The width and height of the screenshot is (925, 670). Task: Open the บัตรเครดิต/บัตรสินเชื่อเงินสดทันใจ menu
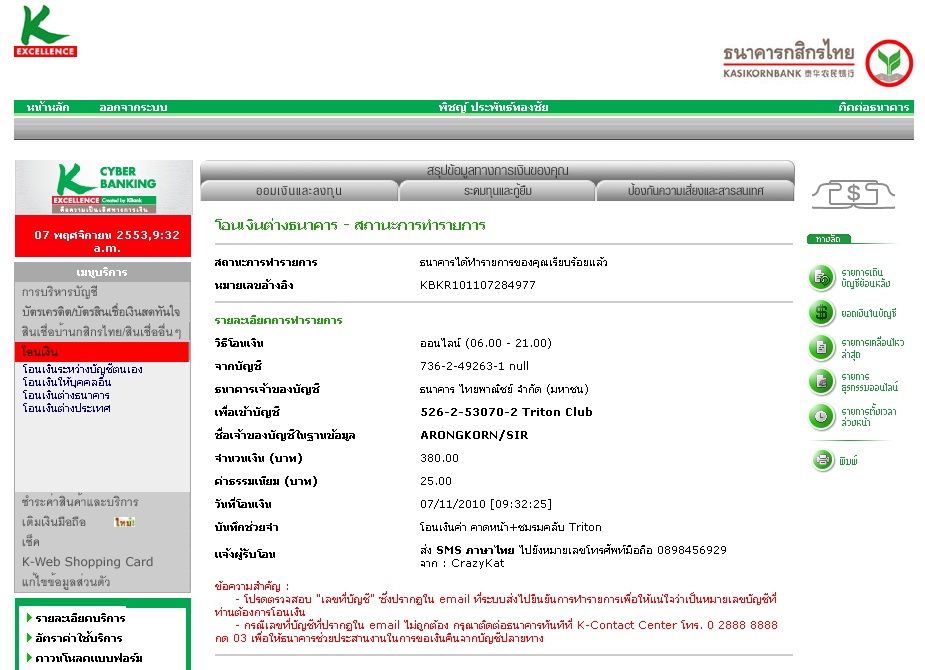point(101,311)
